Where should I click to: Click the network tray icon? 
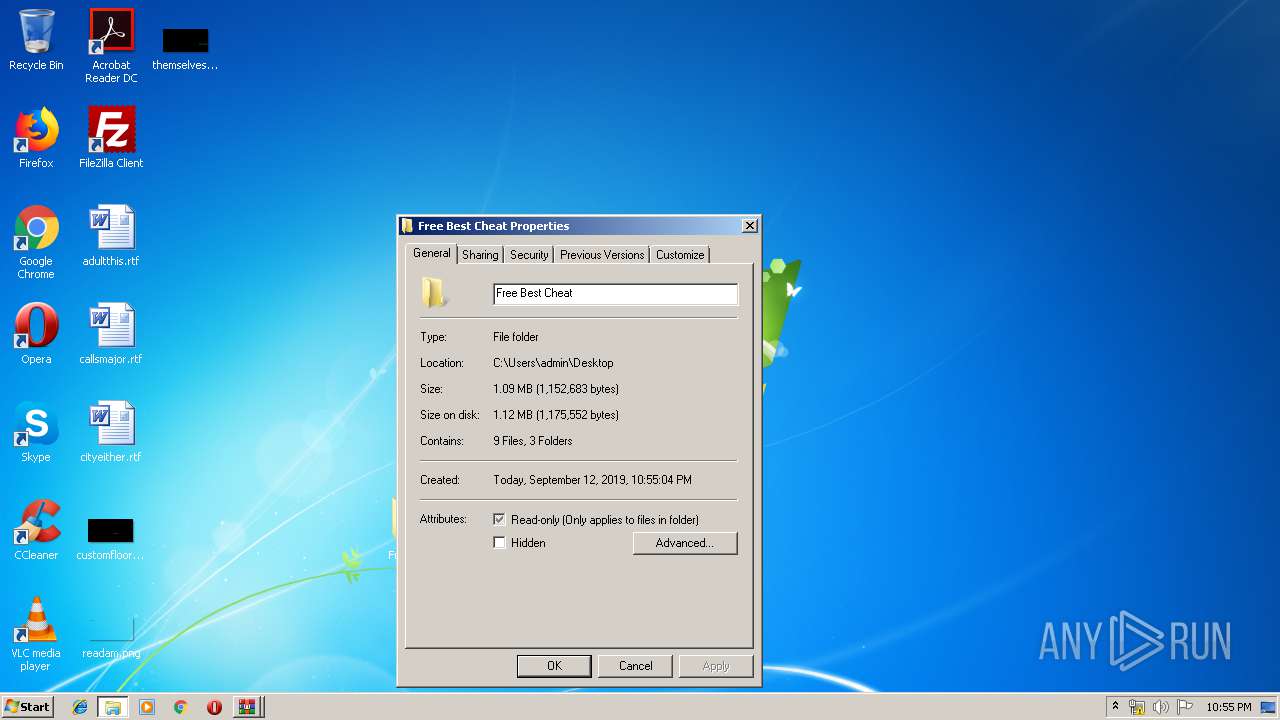click(1137, 707)
